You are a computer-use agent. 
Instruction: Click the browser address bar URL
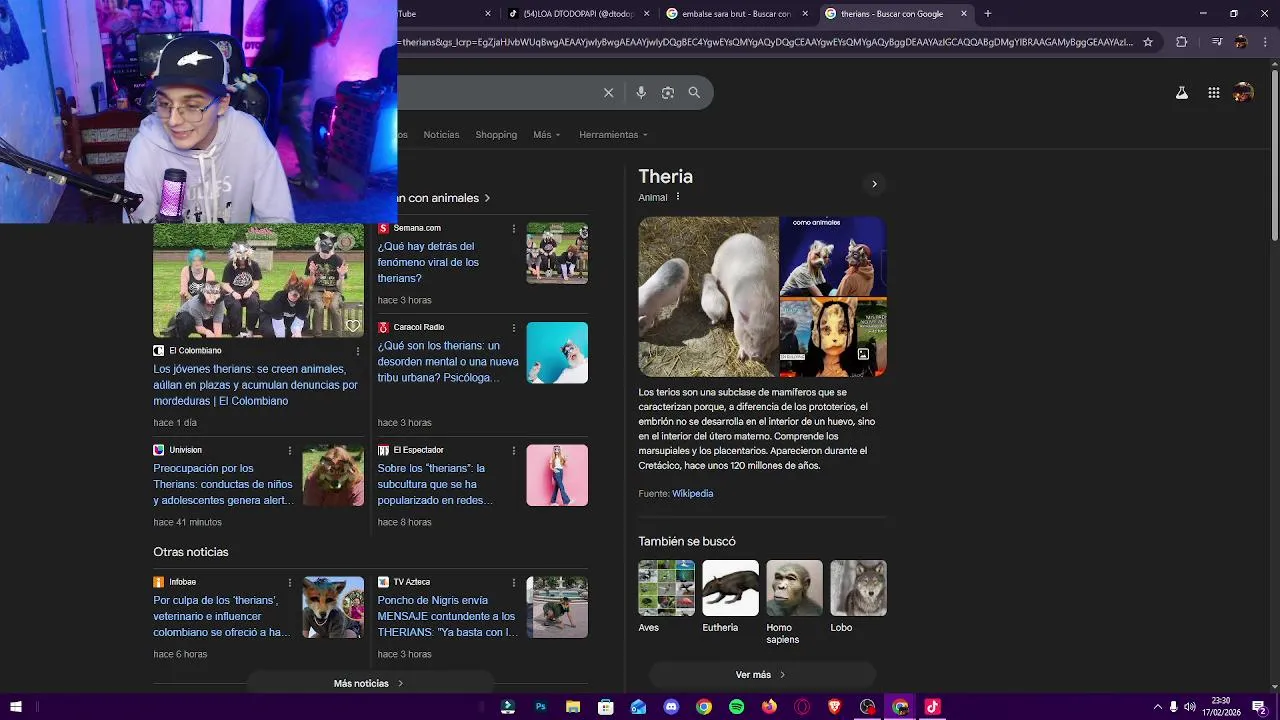point(765,42)
